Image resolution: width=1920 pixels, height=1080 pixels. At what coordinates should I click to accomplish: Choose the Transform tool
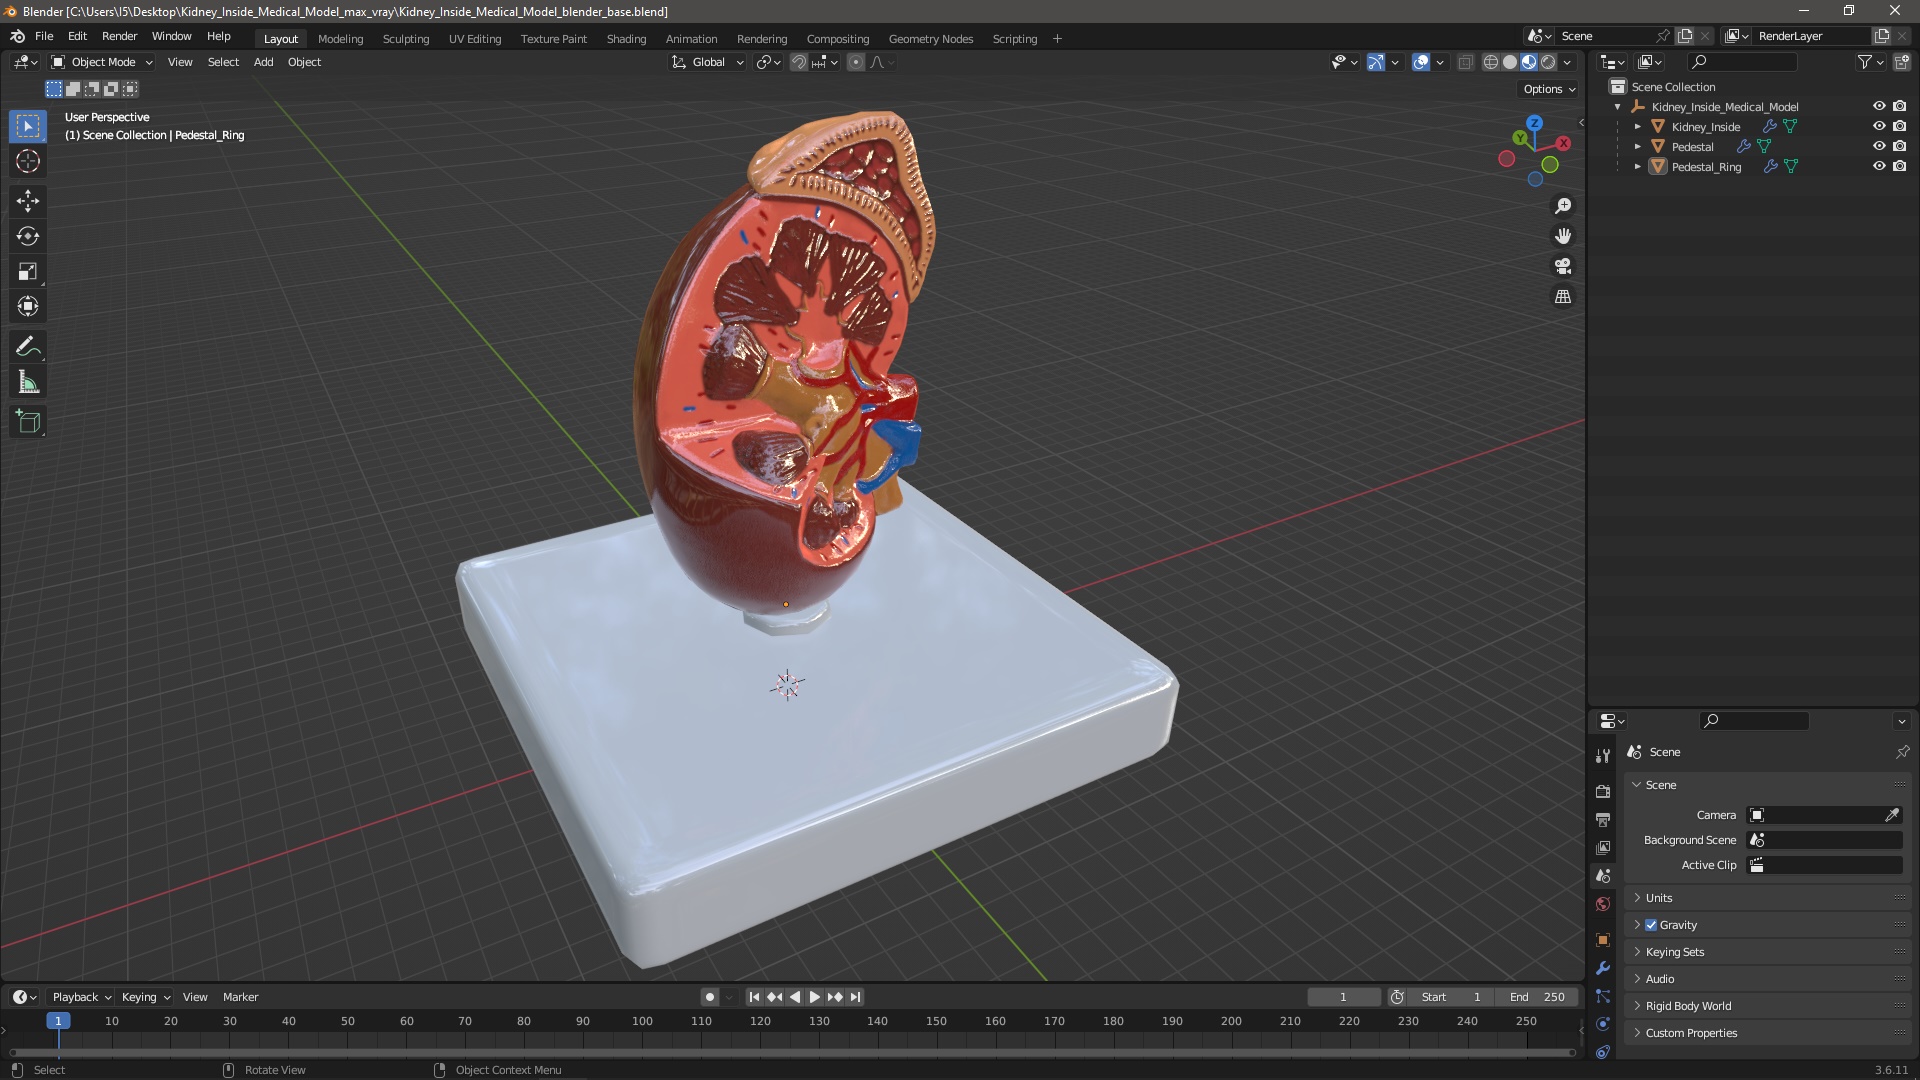coord(28,306)
